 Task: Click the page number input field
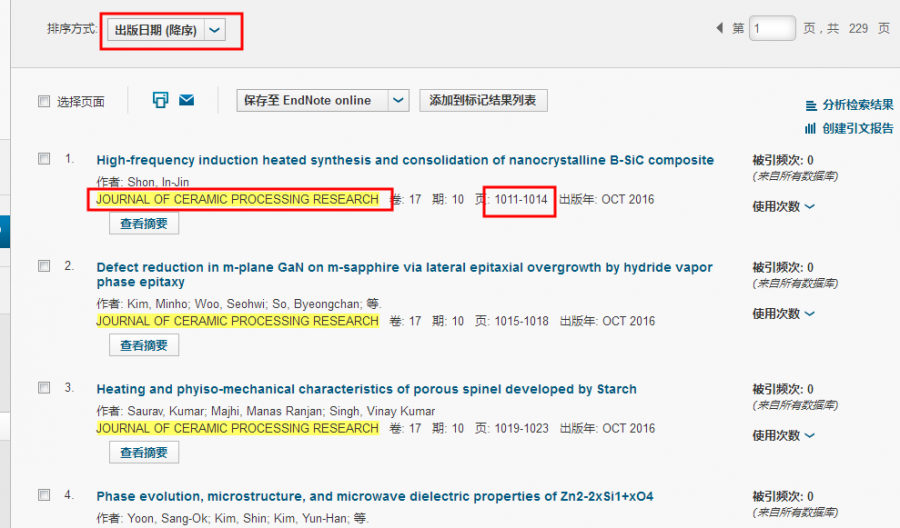772,28
